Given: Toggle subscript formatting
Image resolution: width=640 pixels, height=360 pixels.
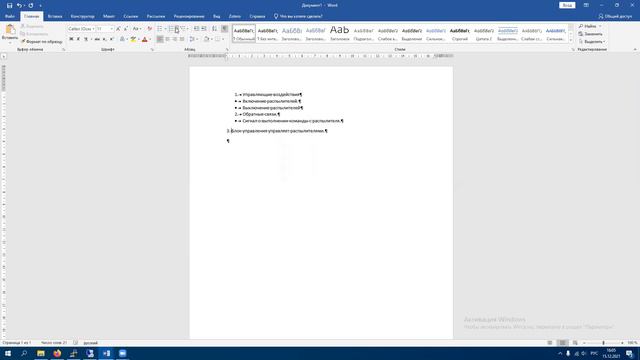Looking at the screenshot, I should [x=104, y=39].
